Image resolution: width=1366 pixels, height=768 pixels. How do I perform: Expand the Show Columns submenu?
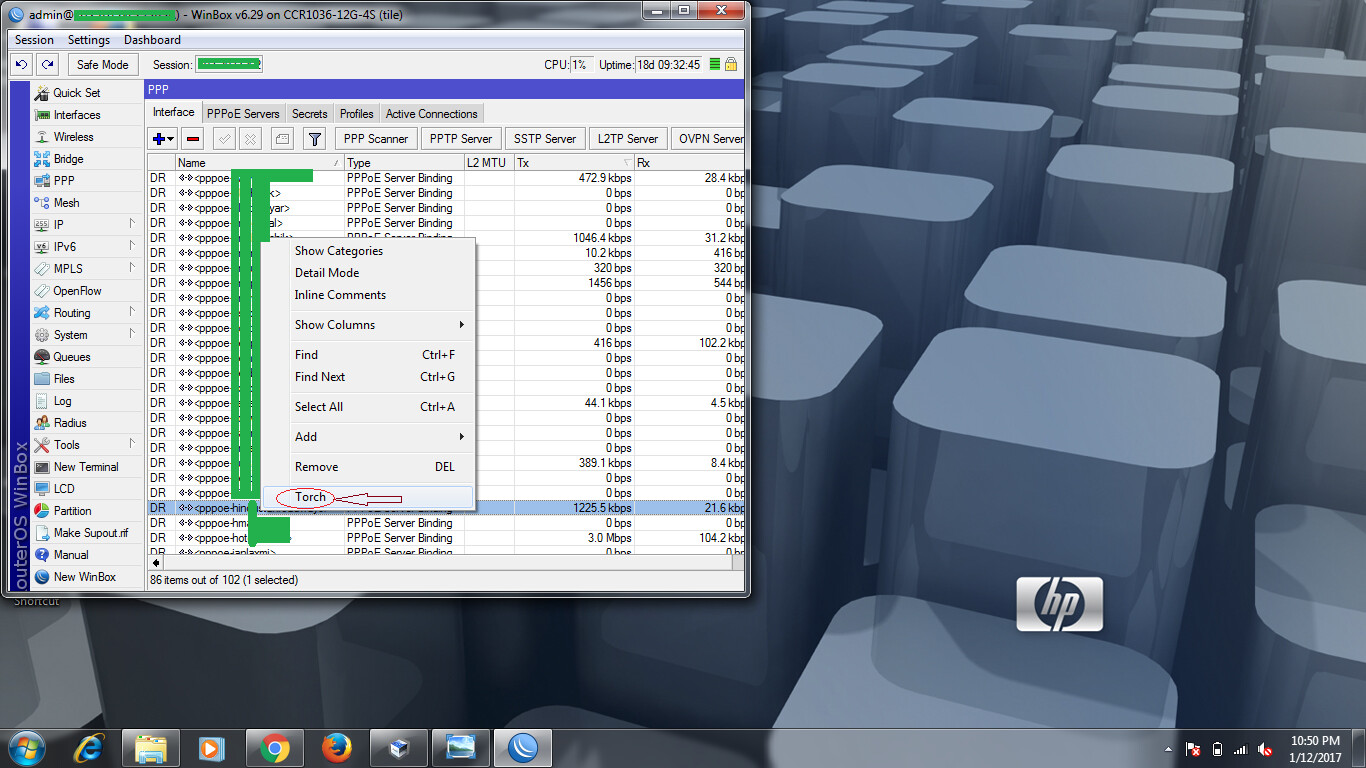pyautogui.click(x=335, y=324)
